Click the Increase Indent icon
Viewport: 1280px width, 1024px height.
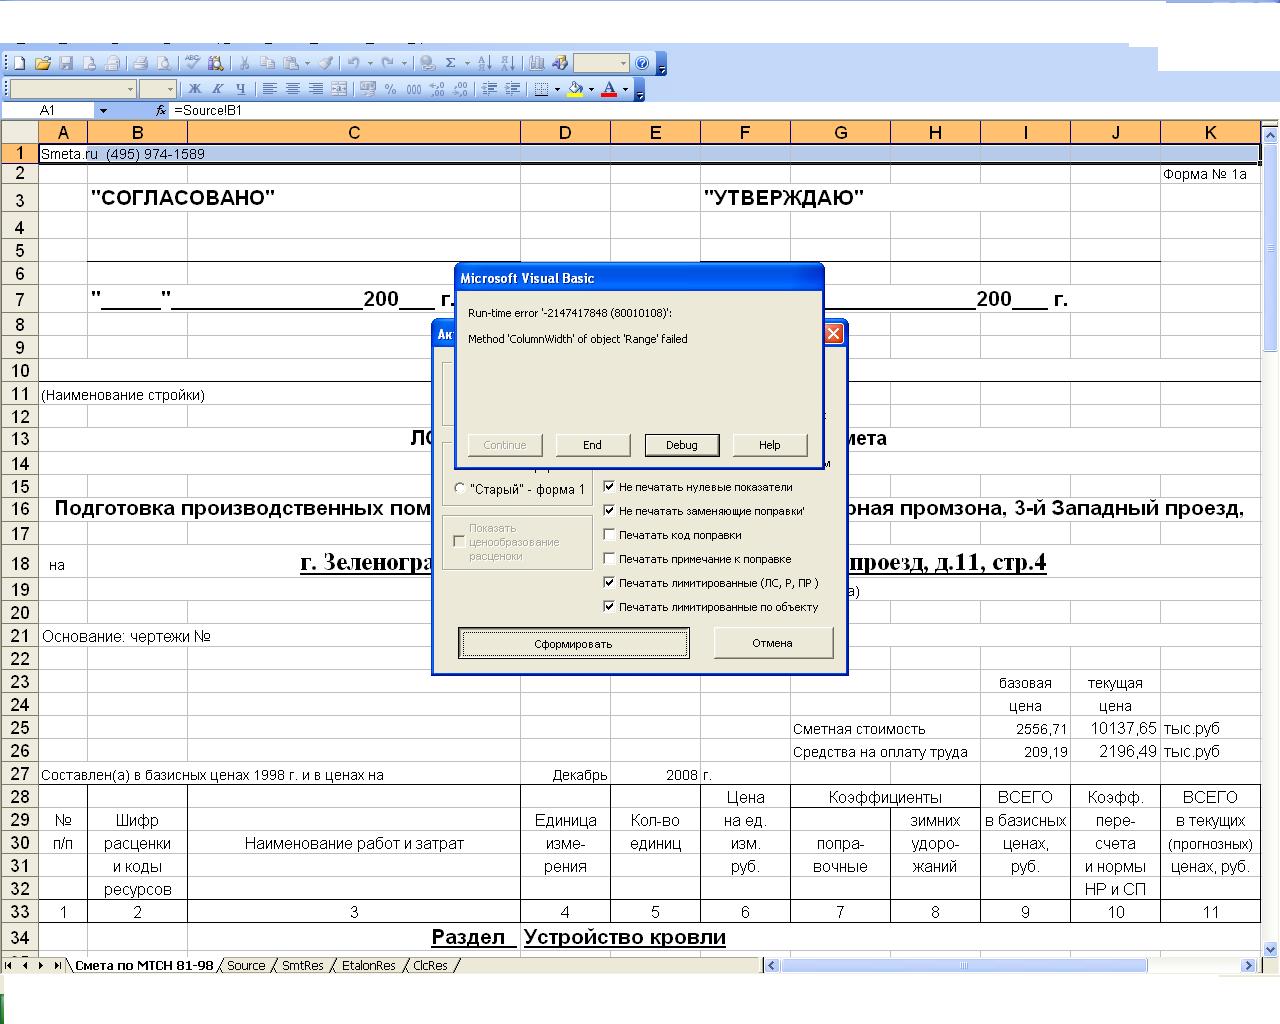[x=512, y=89]
